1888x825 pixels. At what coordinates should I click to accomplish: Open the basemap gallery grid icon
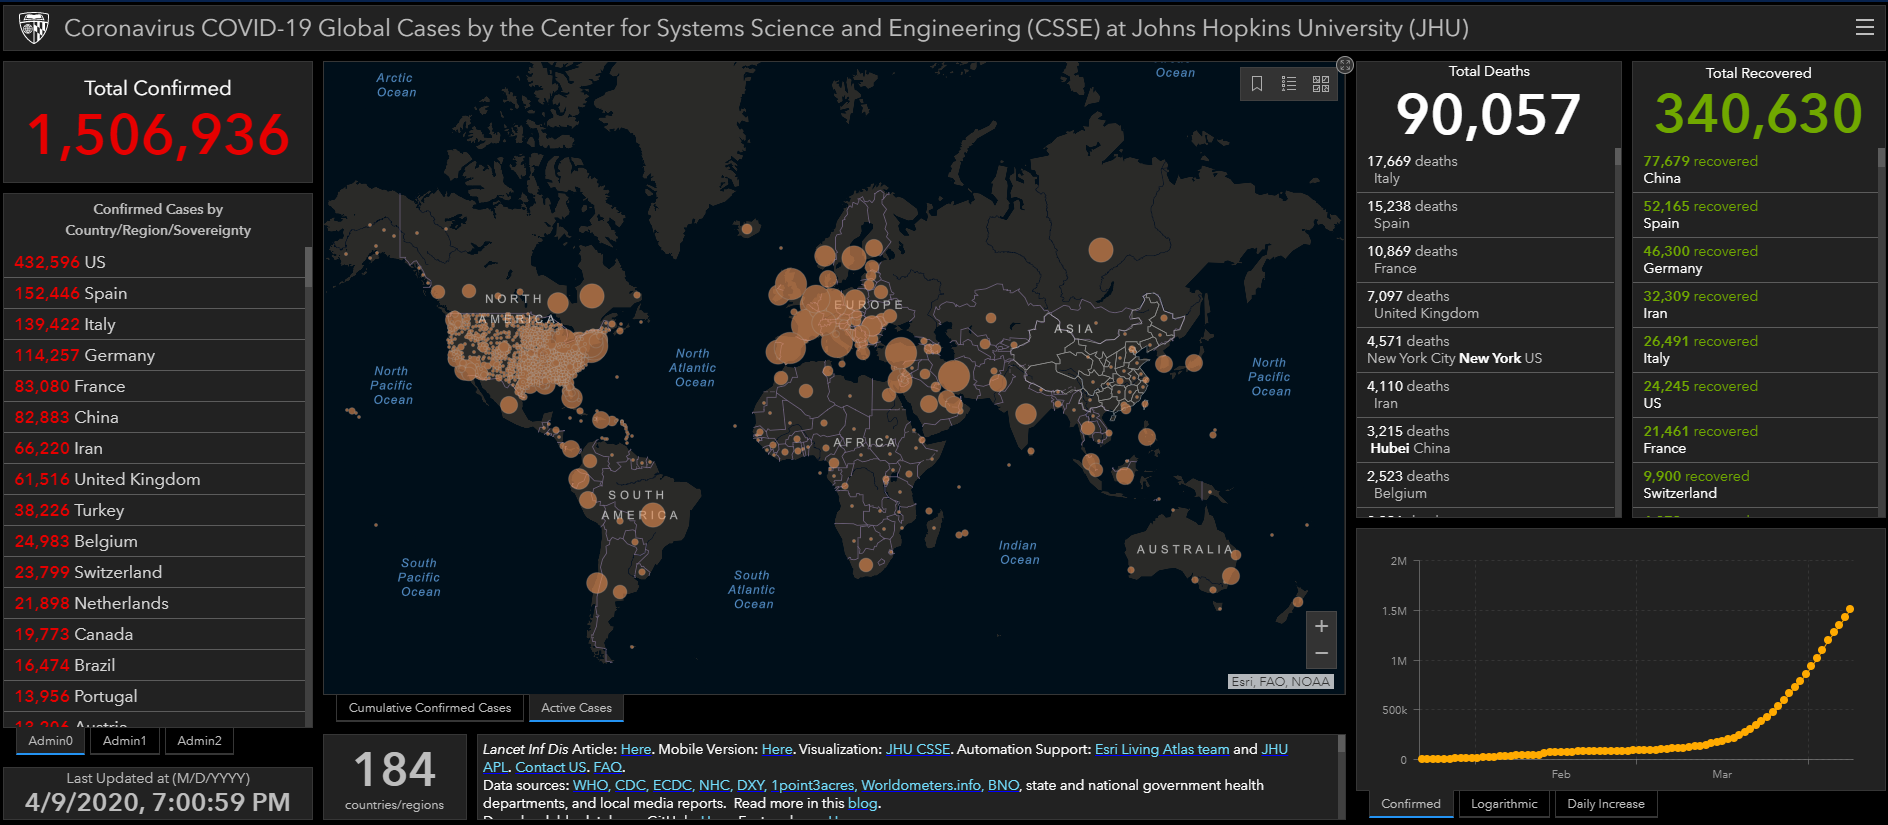click(x=1321, y=84)
